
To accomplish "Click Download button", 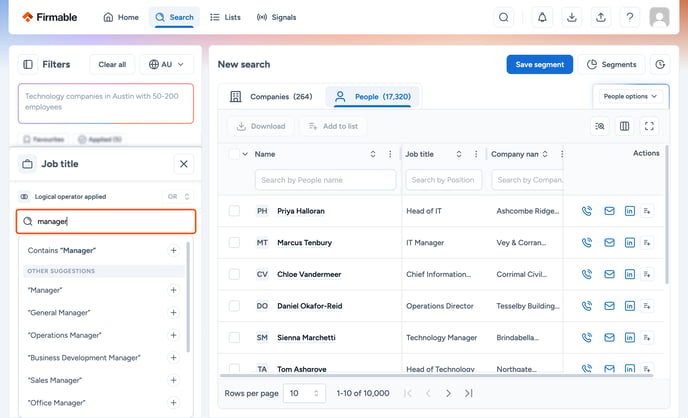I will pyautogui.click(x=261, y=126).
